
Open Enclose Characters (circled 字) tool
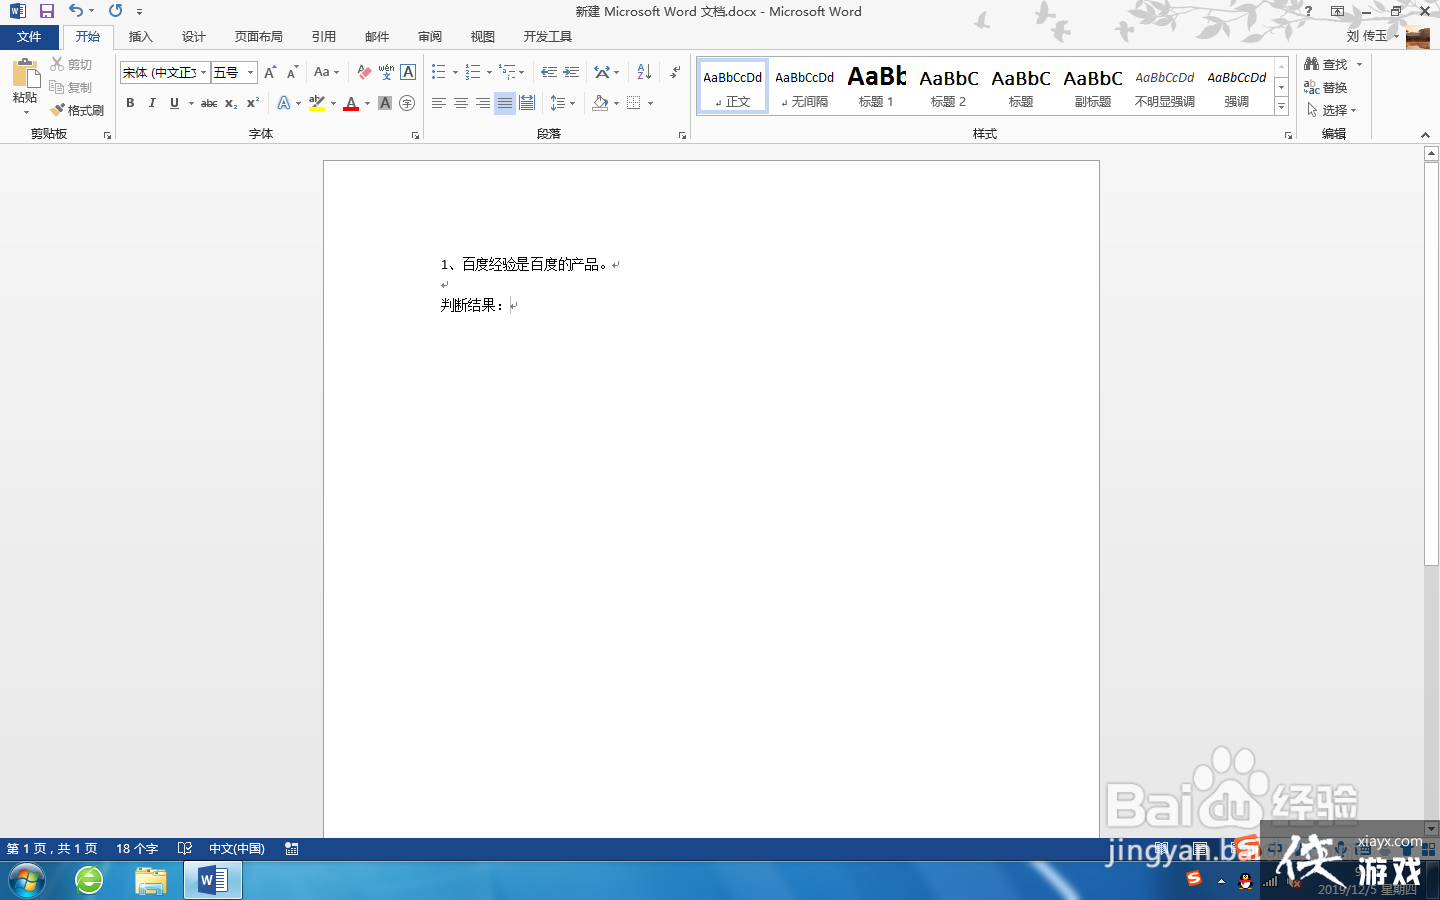(x=407, y=103)
